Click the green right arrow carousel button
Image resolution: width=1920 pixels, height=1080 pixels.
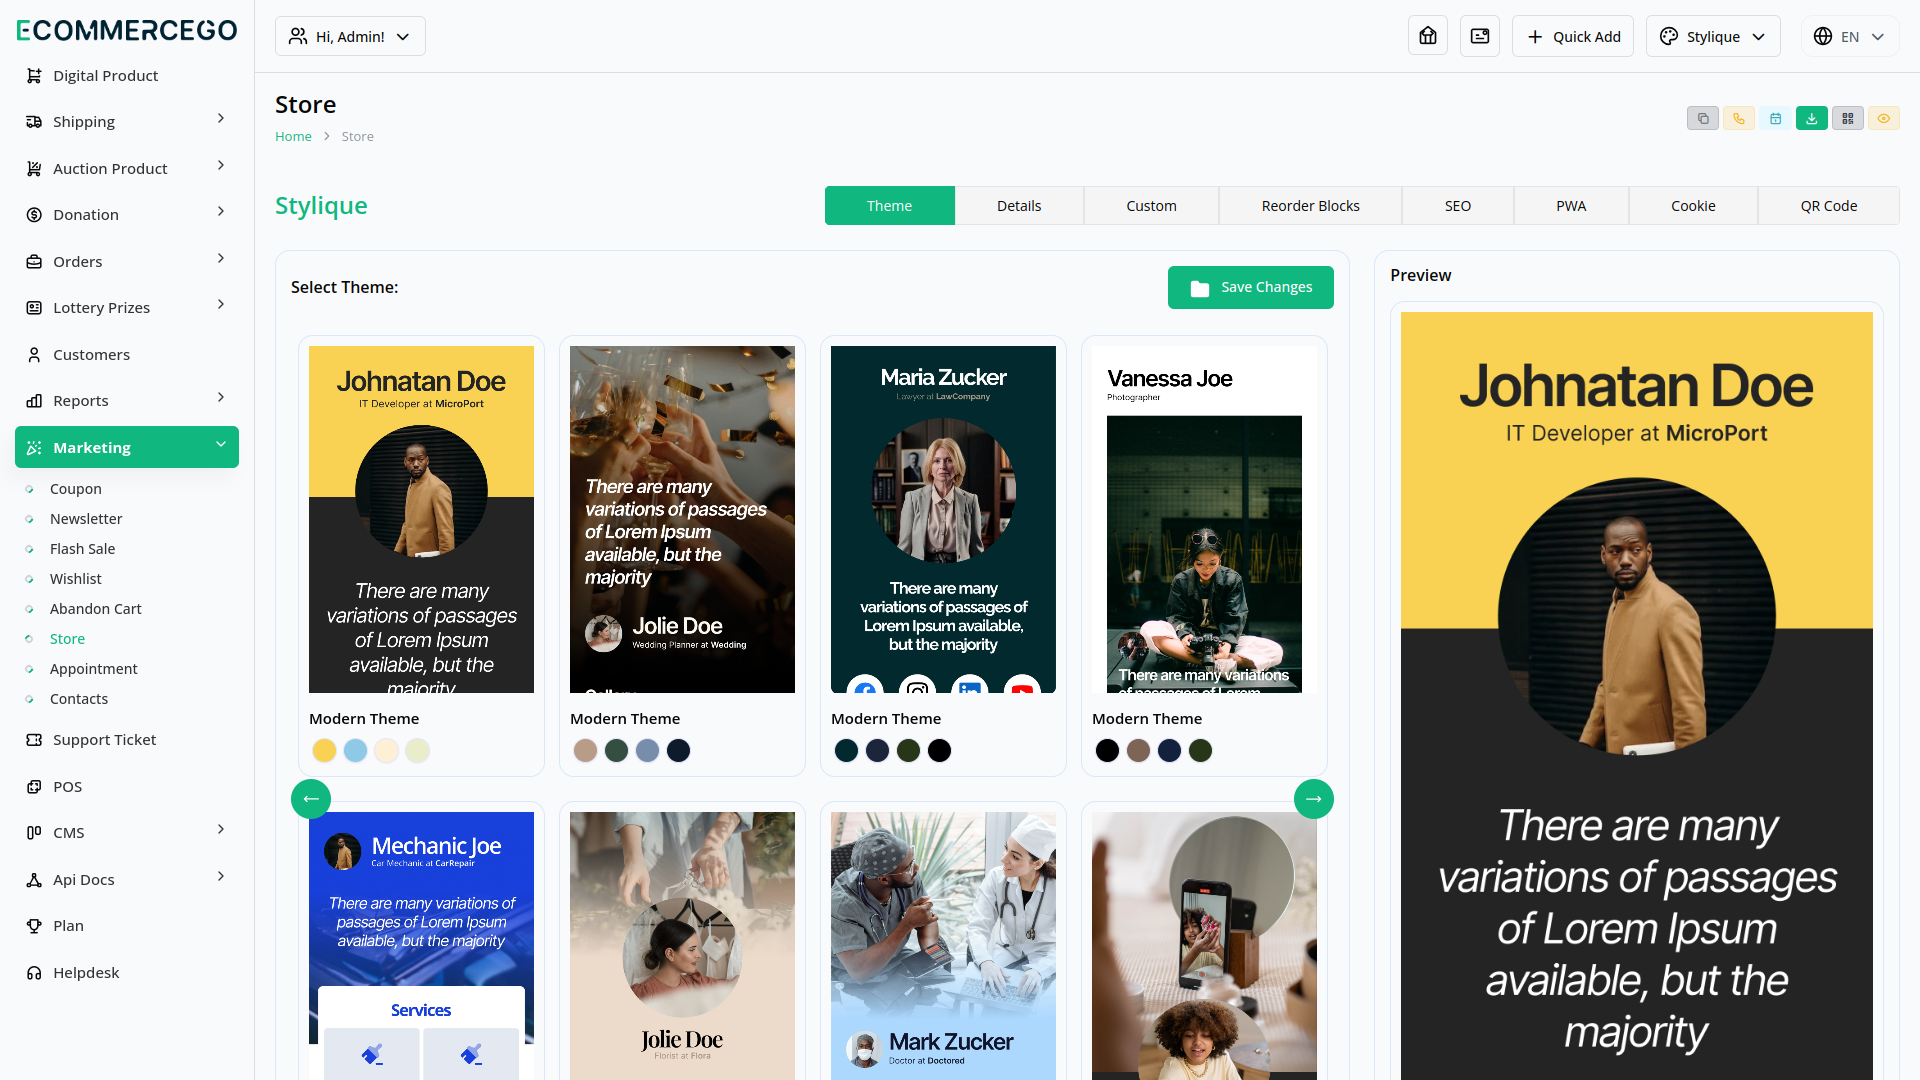1313,799
